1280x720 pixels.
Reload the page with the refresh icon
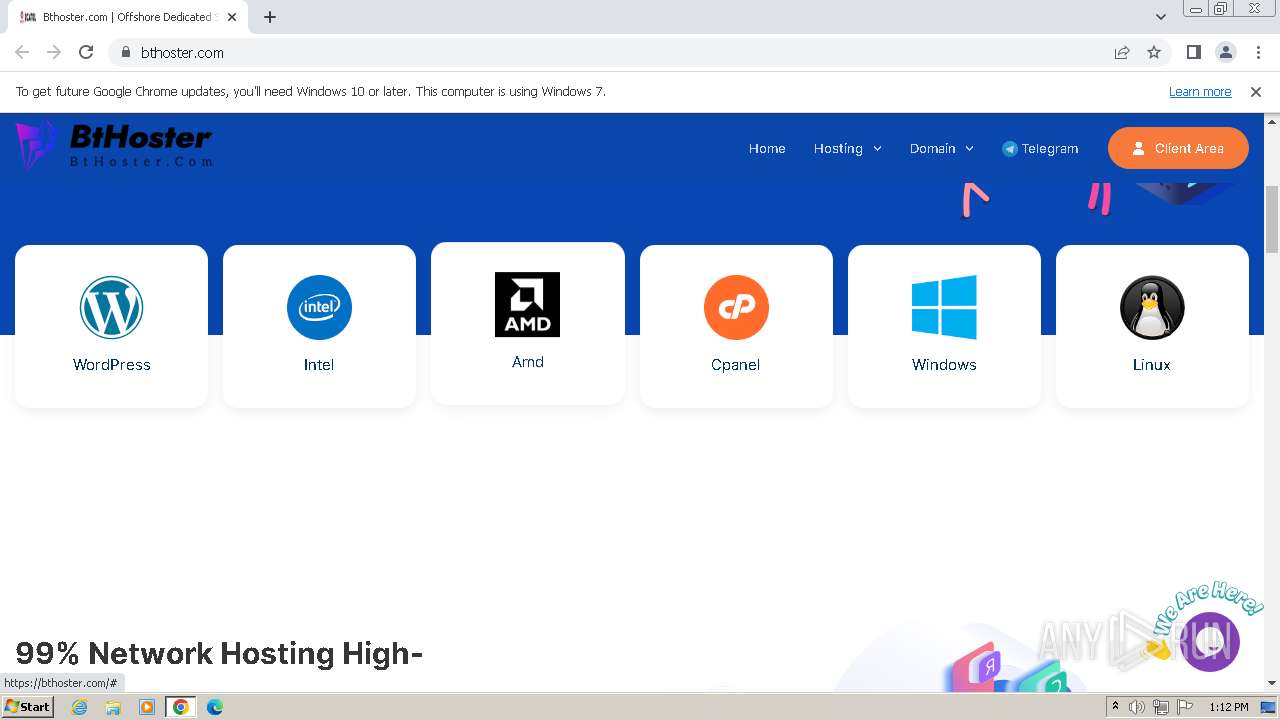86,52
